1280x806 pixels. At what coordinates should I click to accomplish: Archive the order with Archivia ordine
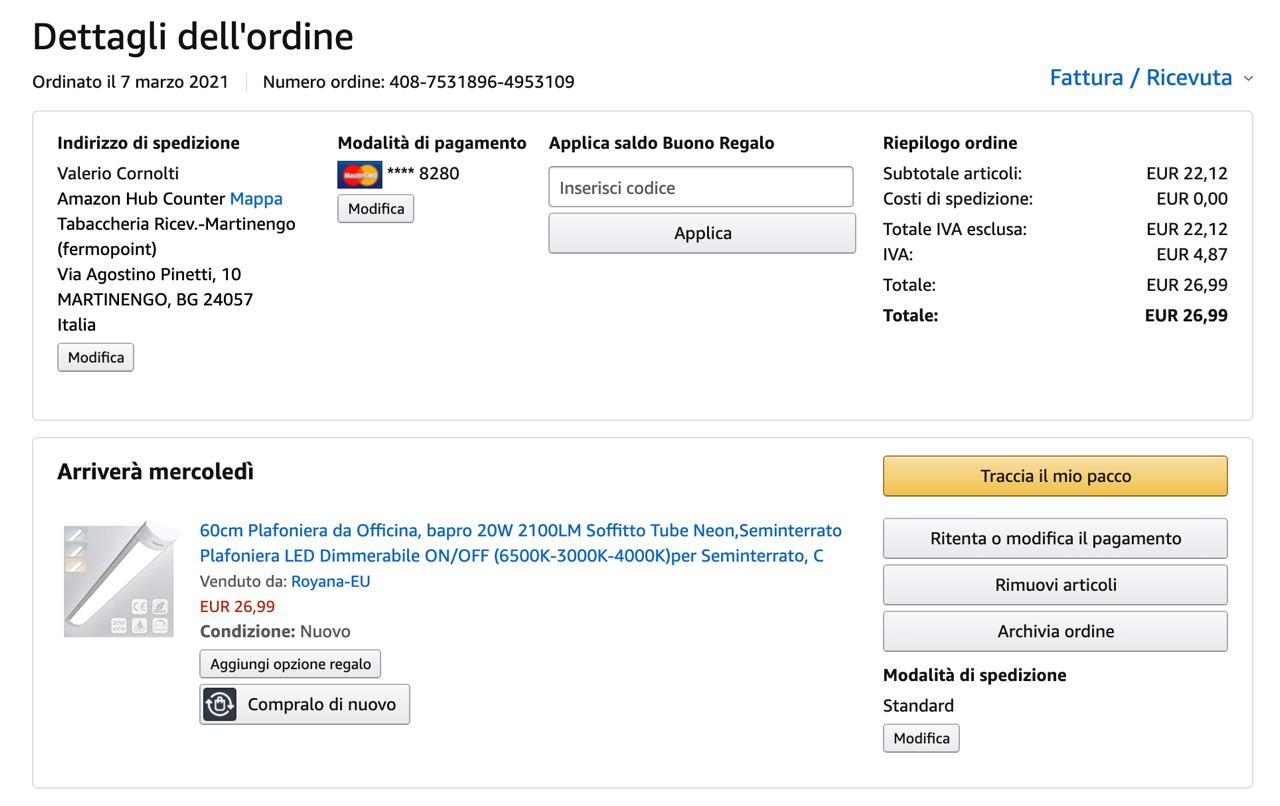(x=1055, y=631)
